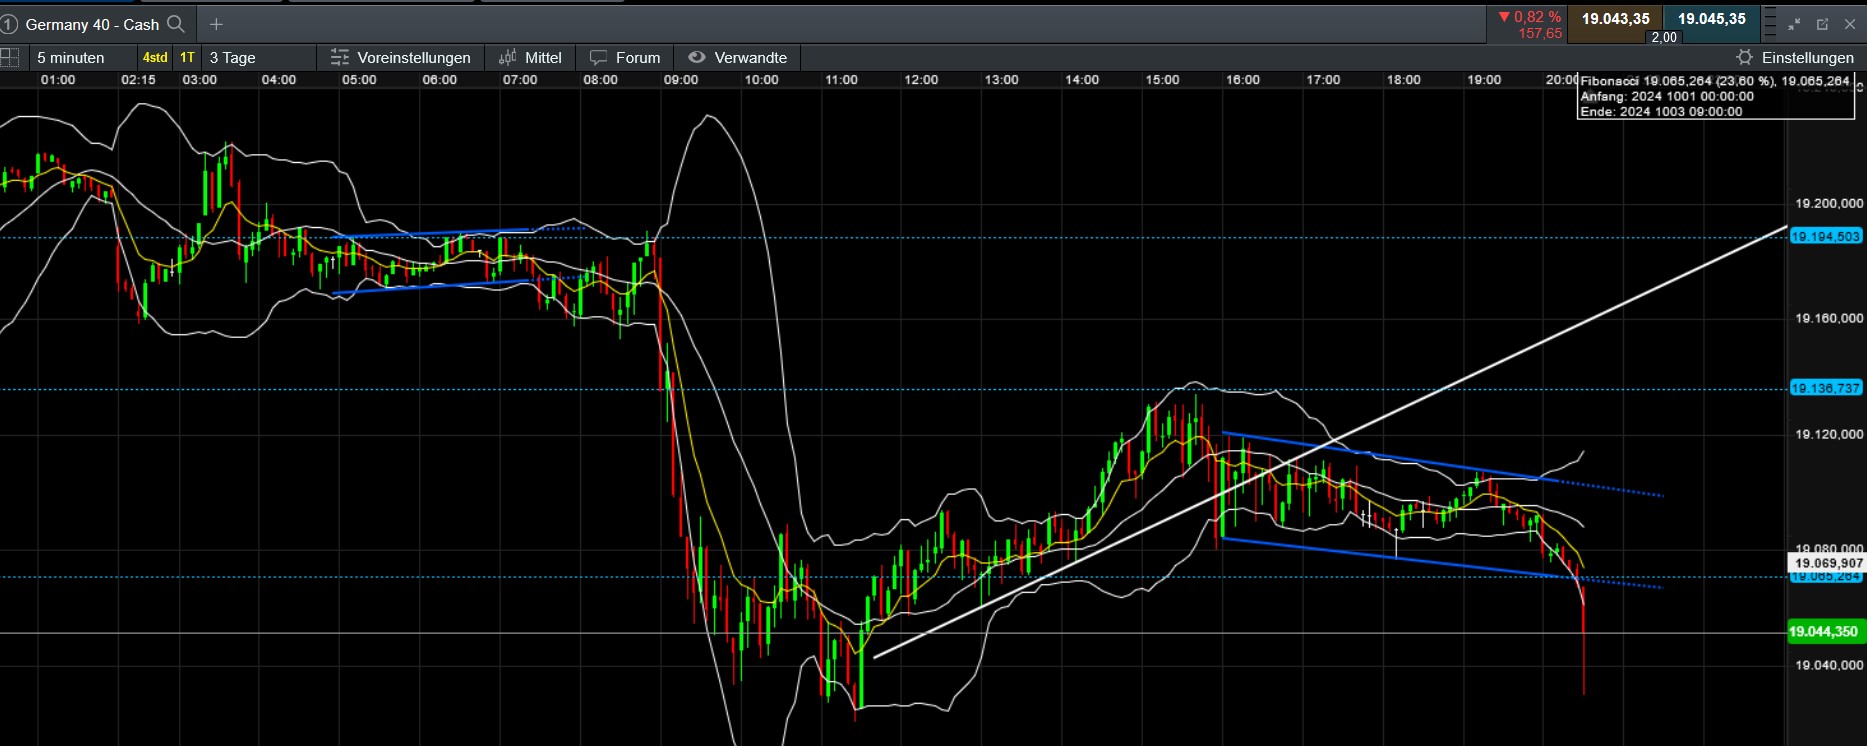Click the 19.136,737 price level label

(1825, 388)
